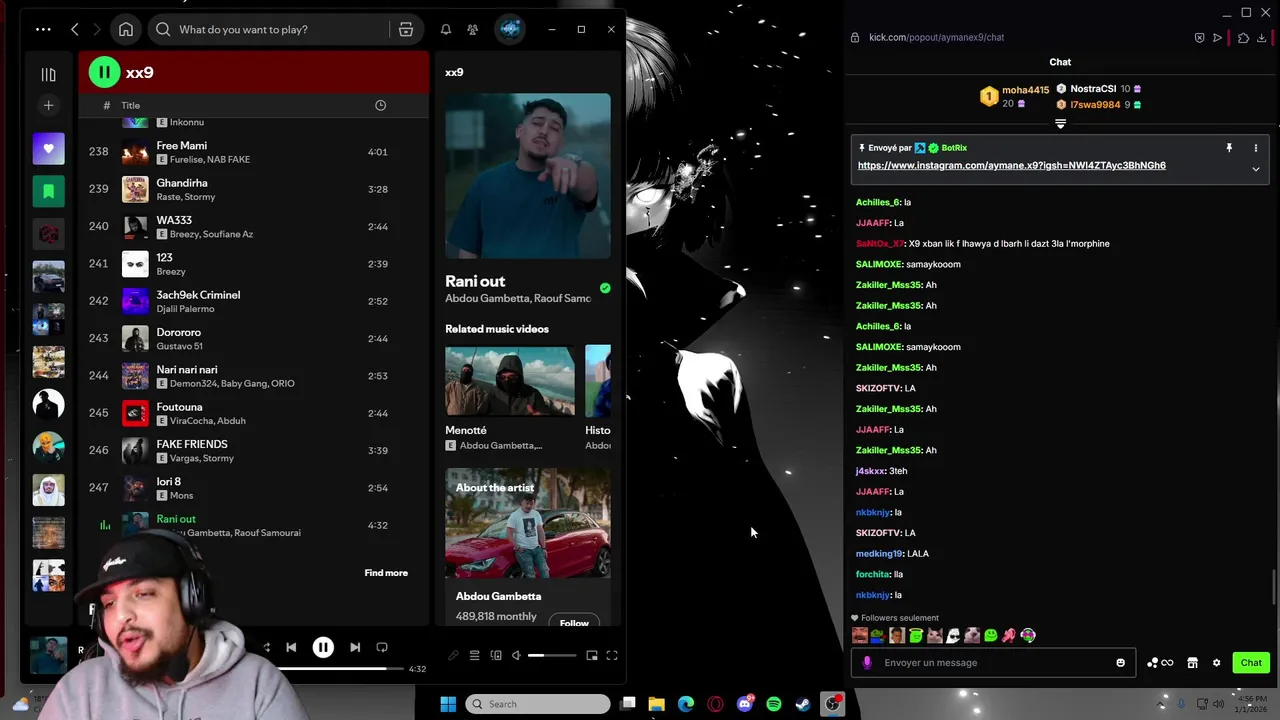Open Kick chat settings gear
The width and height of the screenshot is (1280, 720).
click(x=1216, y=663)
